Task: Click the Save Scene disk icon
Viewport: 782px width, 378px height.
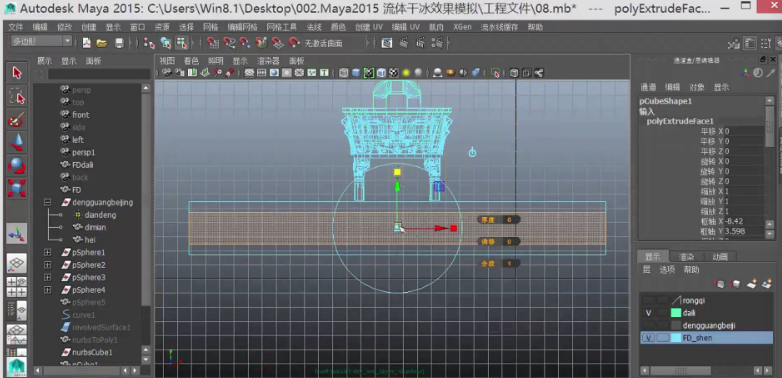Action: click(x=119, y=43)
